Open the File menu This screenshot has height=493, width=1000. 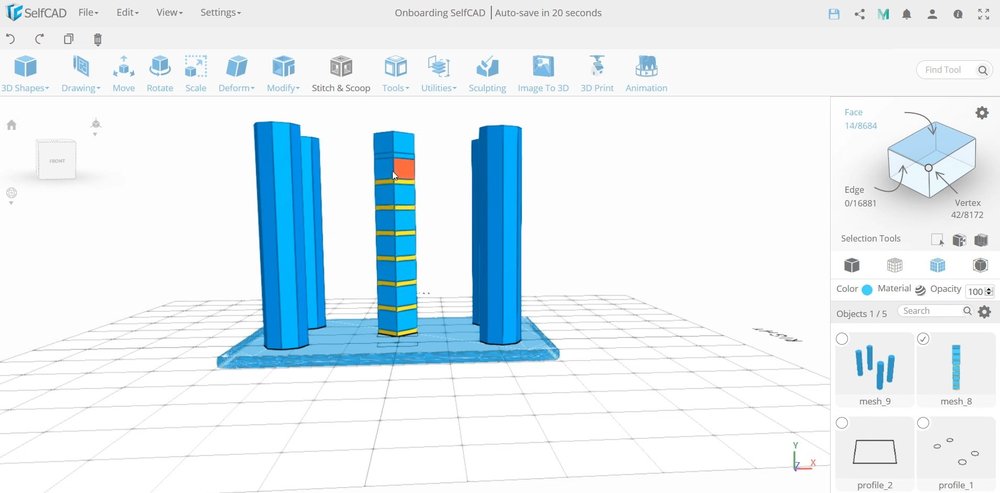click(88, 13)
